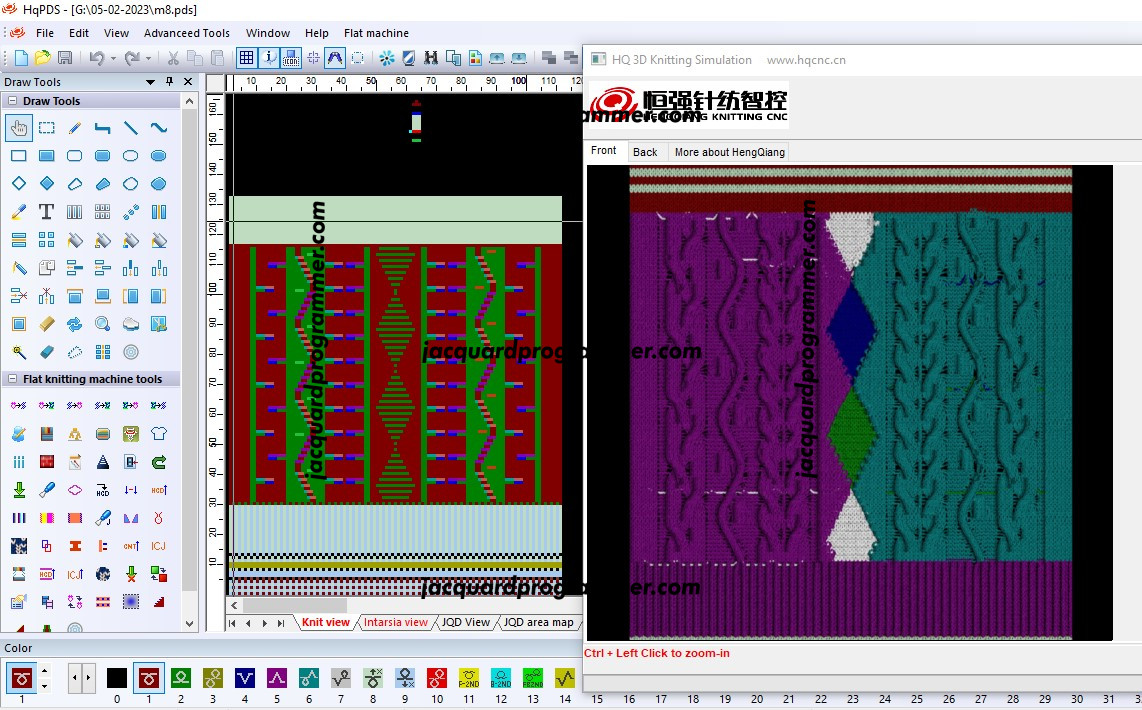Select the eraser tool in Draw Tools
The image size is (1142, 710).
click(x=47, y=352)
